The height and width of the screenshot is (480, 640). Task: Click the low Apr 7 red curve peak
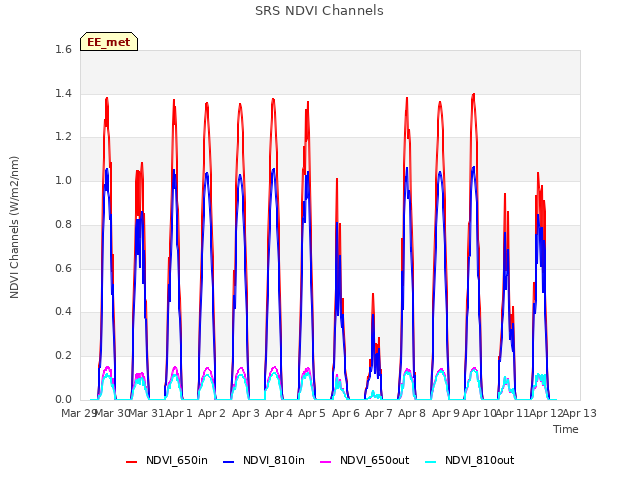373,295
